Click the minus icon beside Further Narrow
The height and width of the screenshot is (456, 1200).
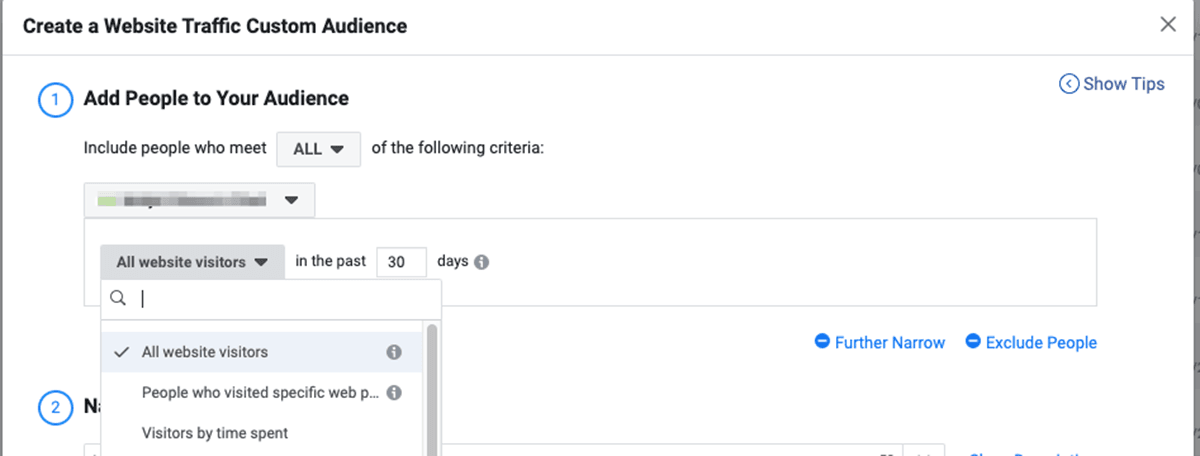point(822,342)
